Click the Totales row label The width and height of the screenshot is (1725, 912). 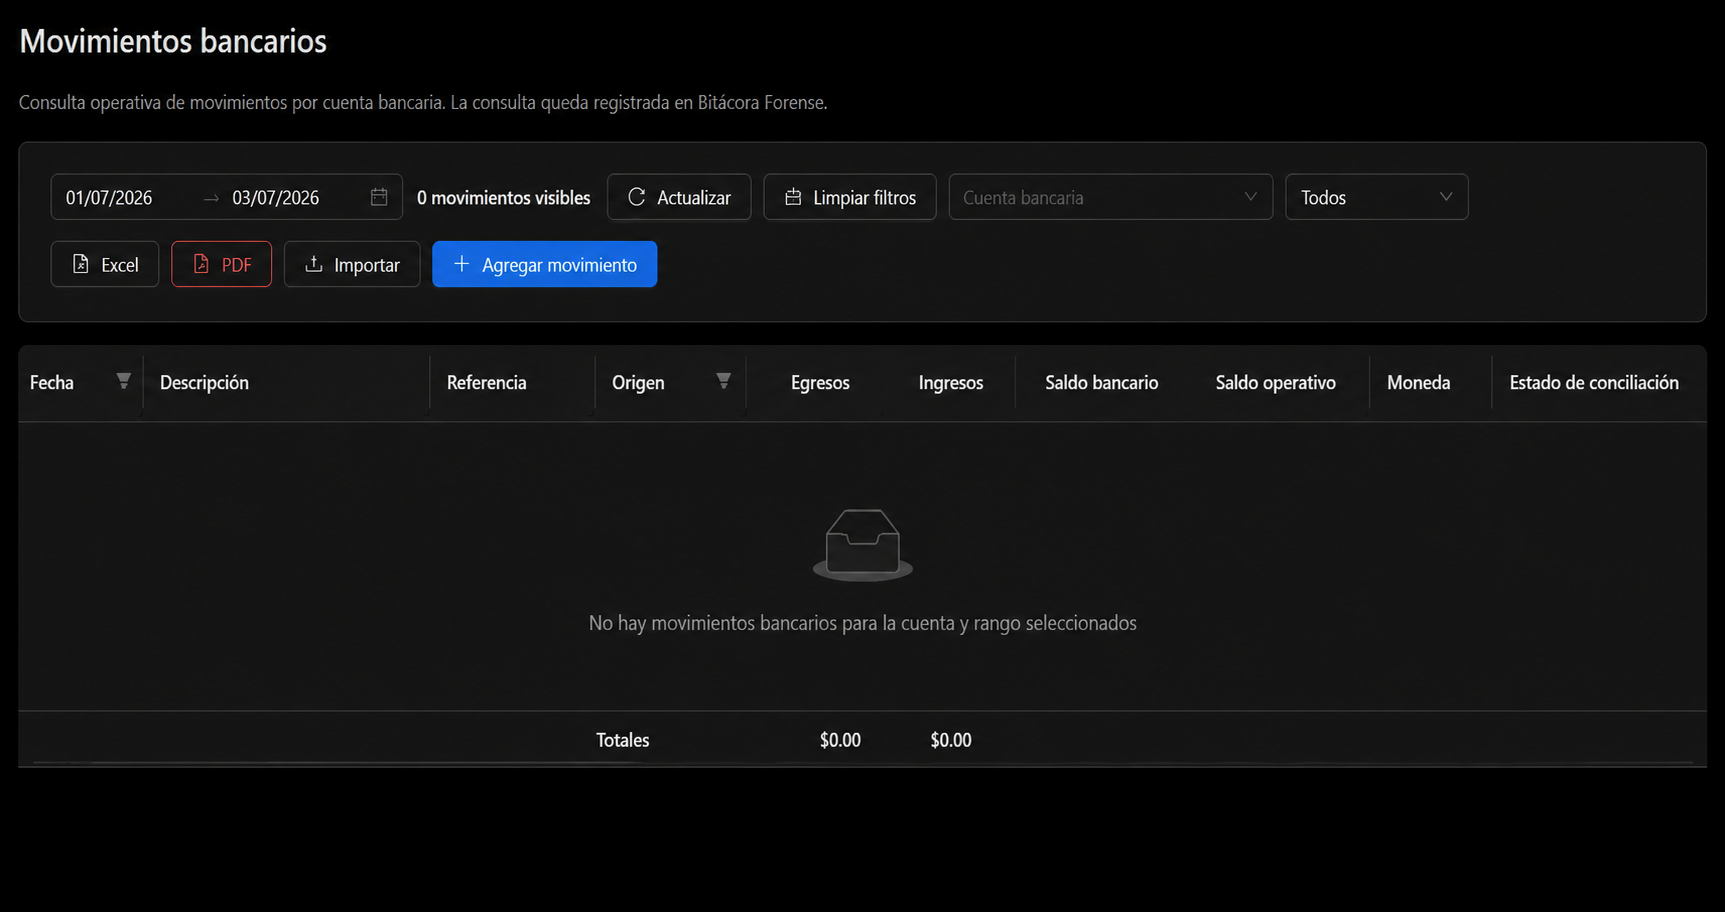pos(623,740)
